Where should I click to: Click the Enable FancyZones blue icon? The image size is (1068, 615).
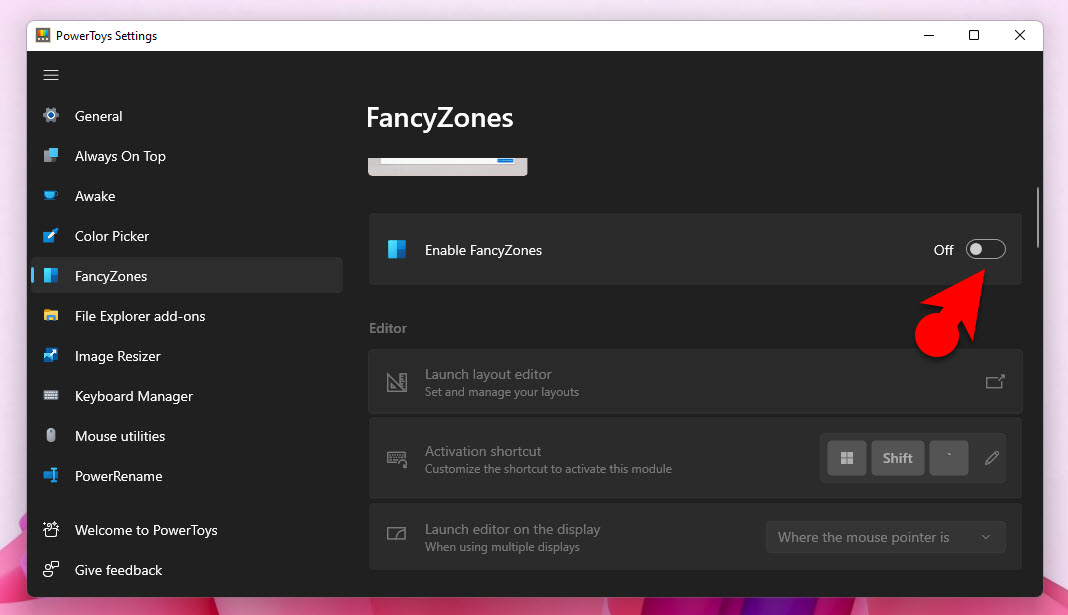tap(397, 249)
